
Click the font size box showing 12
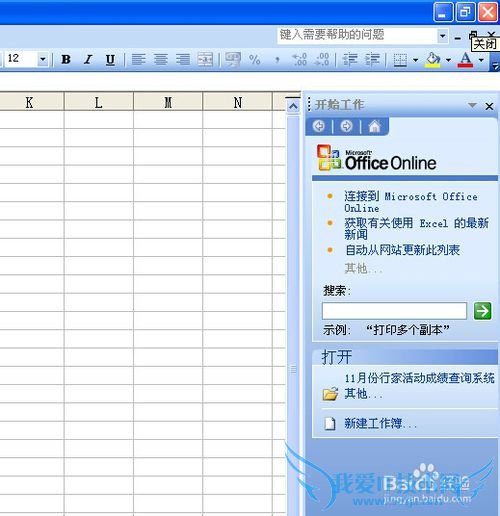point(21,59)
